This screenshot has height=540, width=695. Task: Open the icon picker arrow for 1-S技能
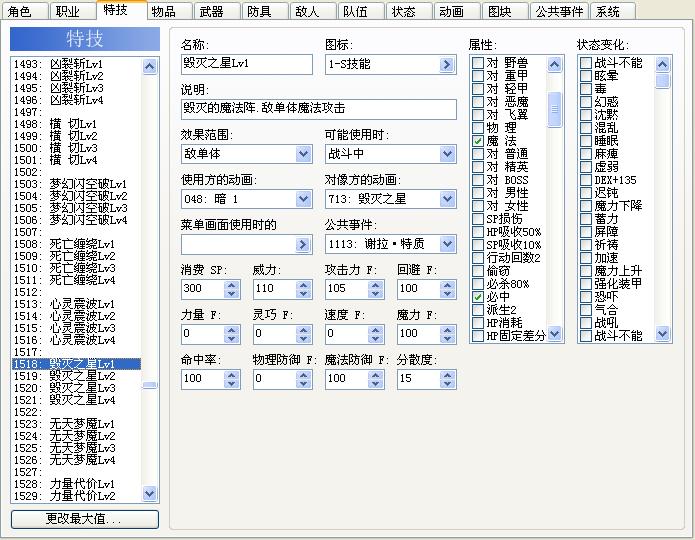tap(447, 65)
